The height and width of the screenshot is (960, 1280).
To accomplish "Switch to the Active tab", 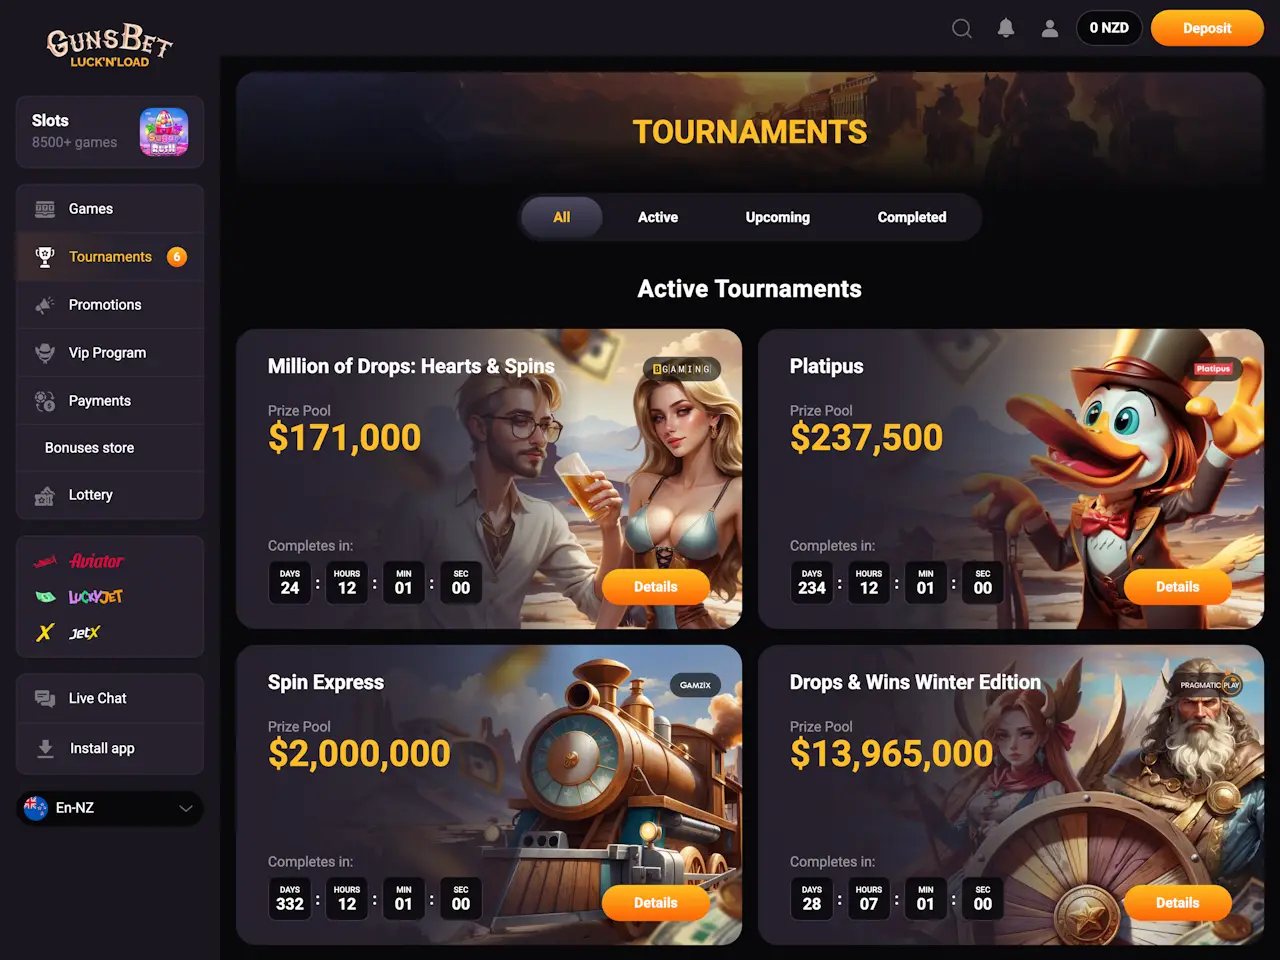I will tap(658, 217).
